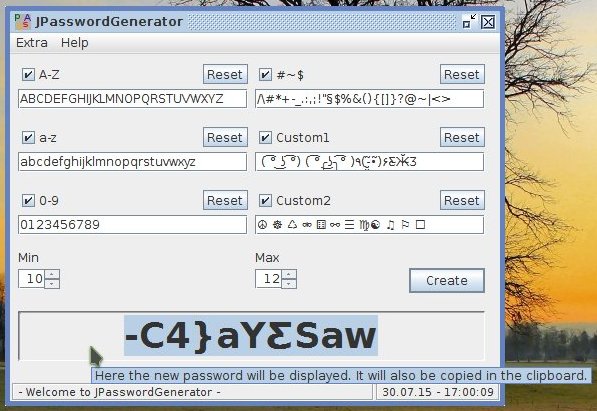
Task: Click the window maximize/restore icon
Action: click(x=469, y=22)
